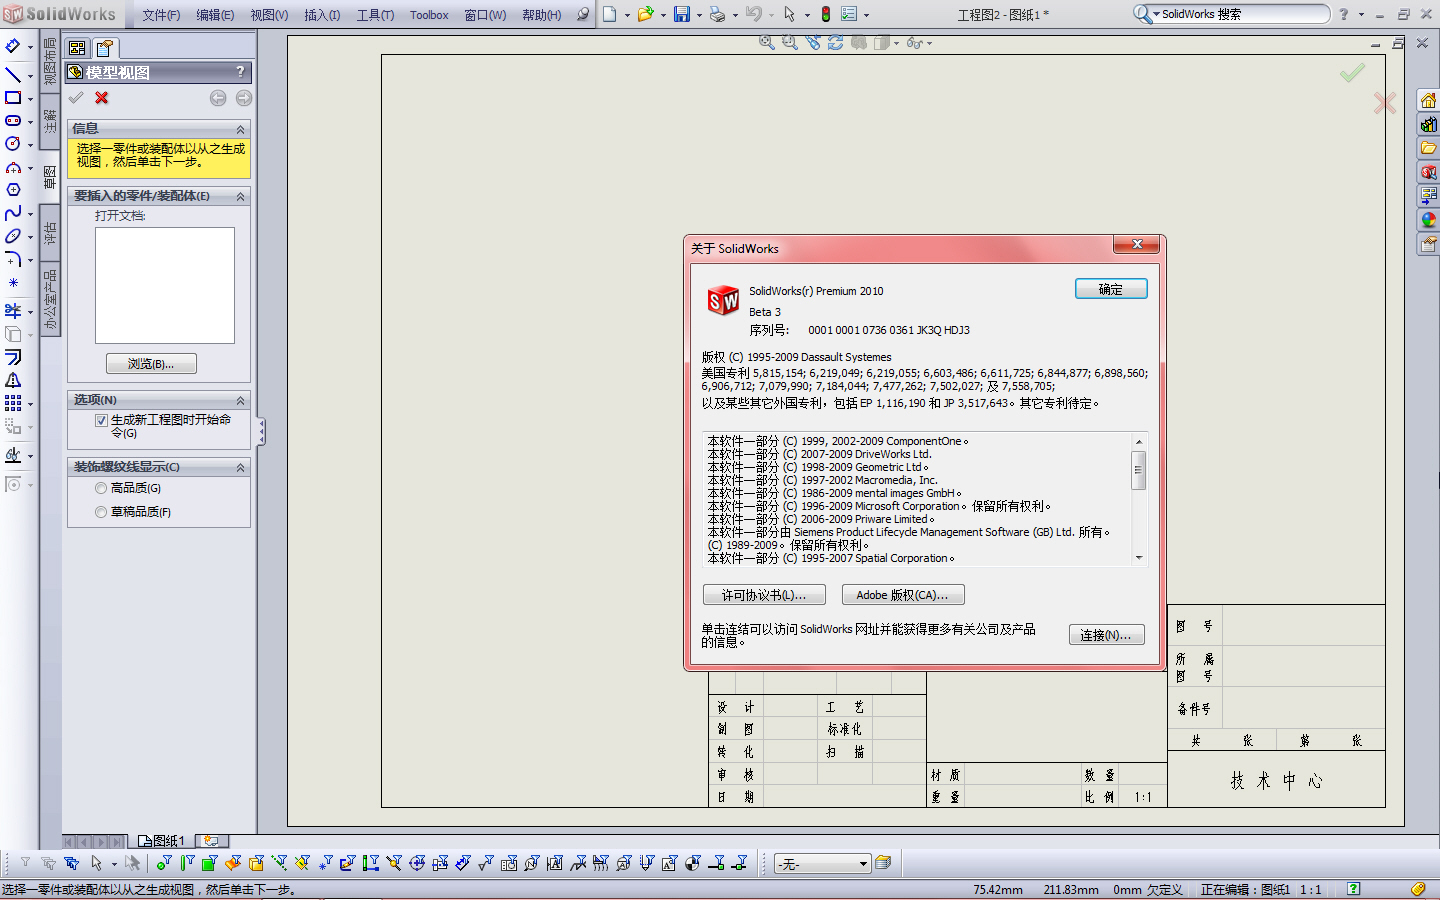1440x900 pixels.
Task: Open the Save dropdown arrow
Action: pyautogui.click(x=699, y=15)
